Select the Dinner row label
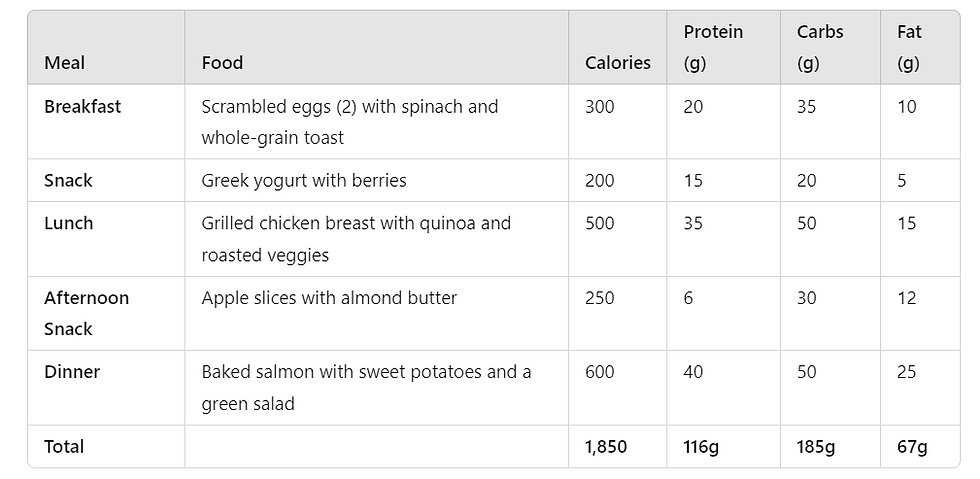The height and width of the screenshot is (479, 980). point(72,372)
